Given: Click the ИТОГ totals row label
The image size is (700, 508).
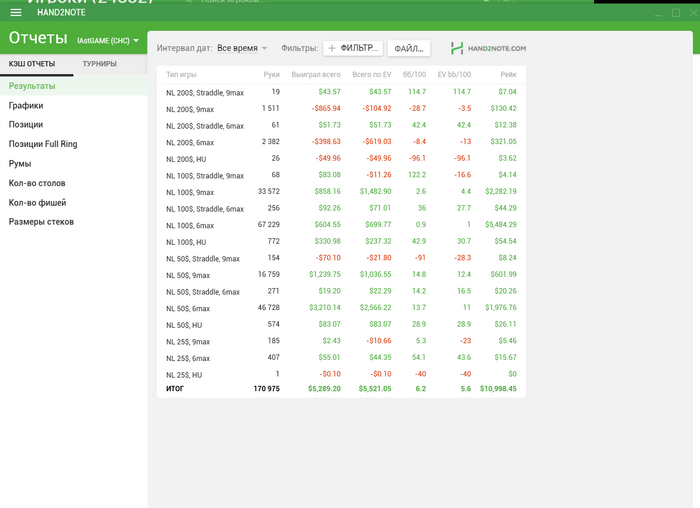Looking at the screenshot, I should (175, 389).
